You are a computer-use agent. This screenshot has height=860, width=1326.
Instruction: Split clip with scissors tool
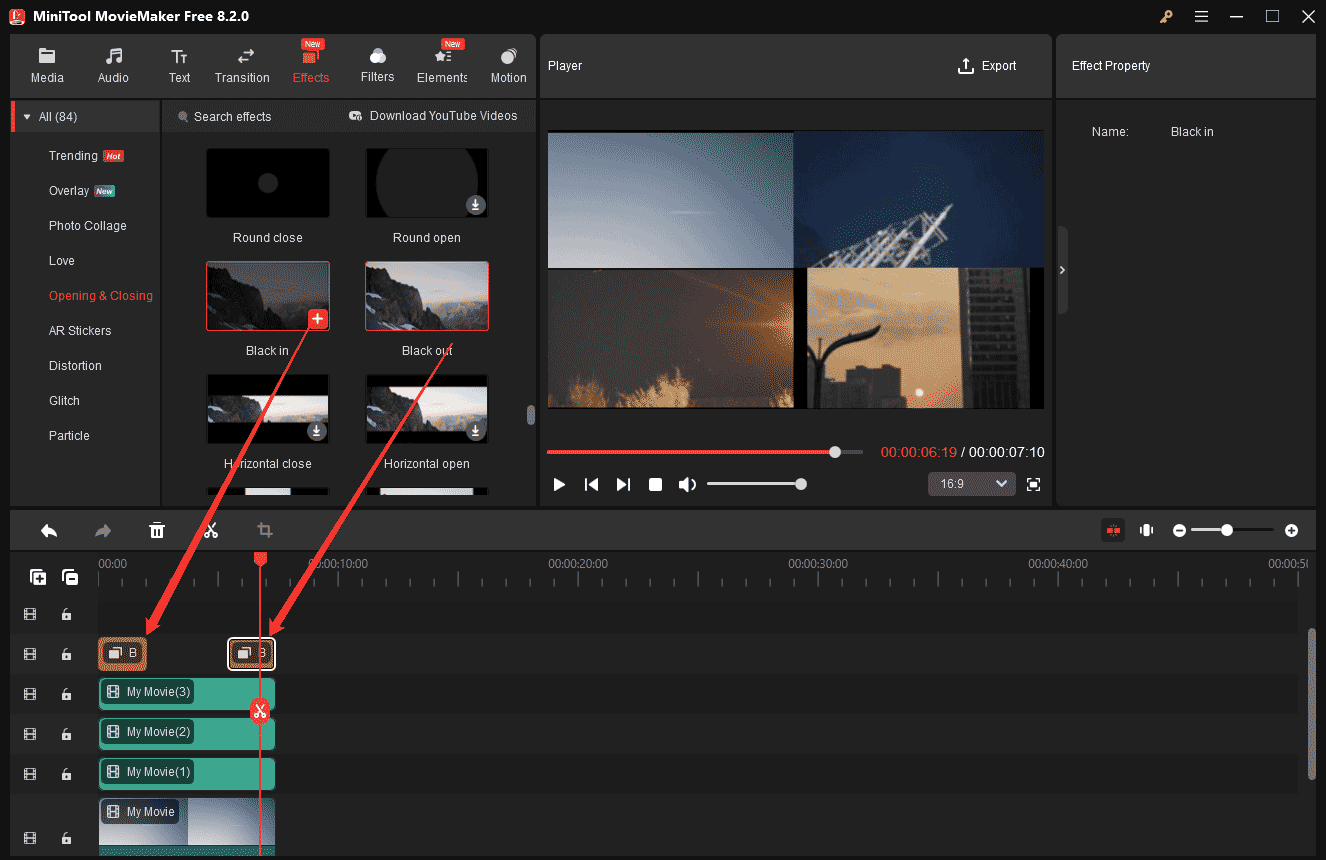pyautogui.click(x=211, y=531)
